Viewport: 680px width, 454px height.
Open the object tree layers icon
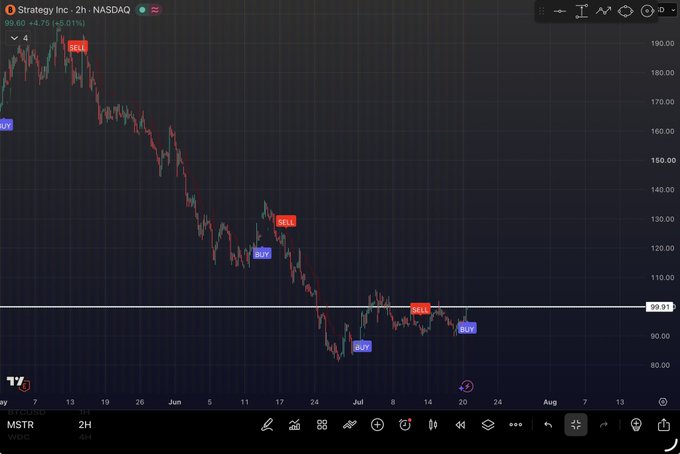pyautogui.click(x=488, y=425)
